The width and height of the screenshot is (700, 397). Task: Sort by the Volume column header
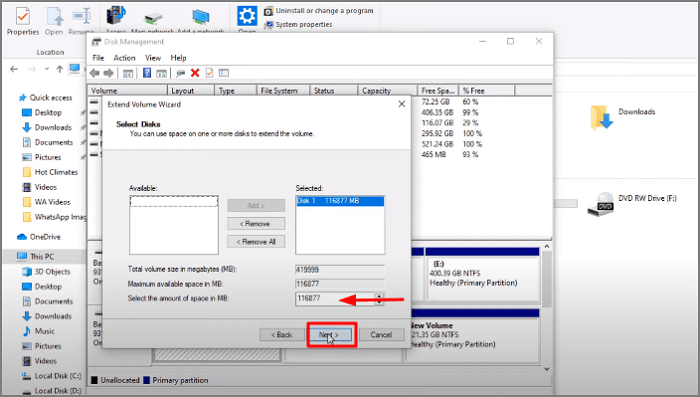click(127, 91)
